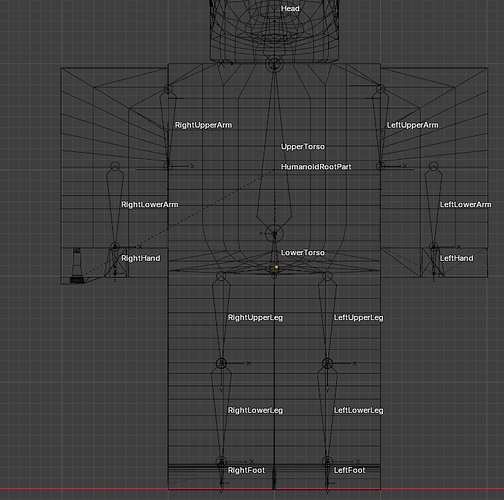The height and width of the screenshot is (500, 504).
Task: Select the RightUpperLeg bone label
Action: (255, 318)
